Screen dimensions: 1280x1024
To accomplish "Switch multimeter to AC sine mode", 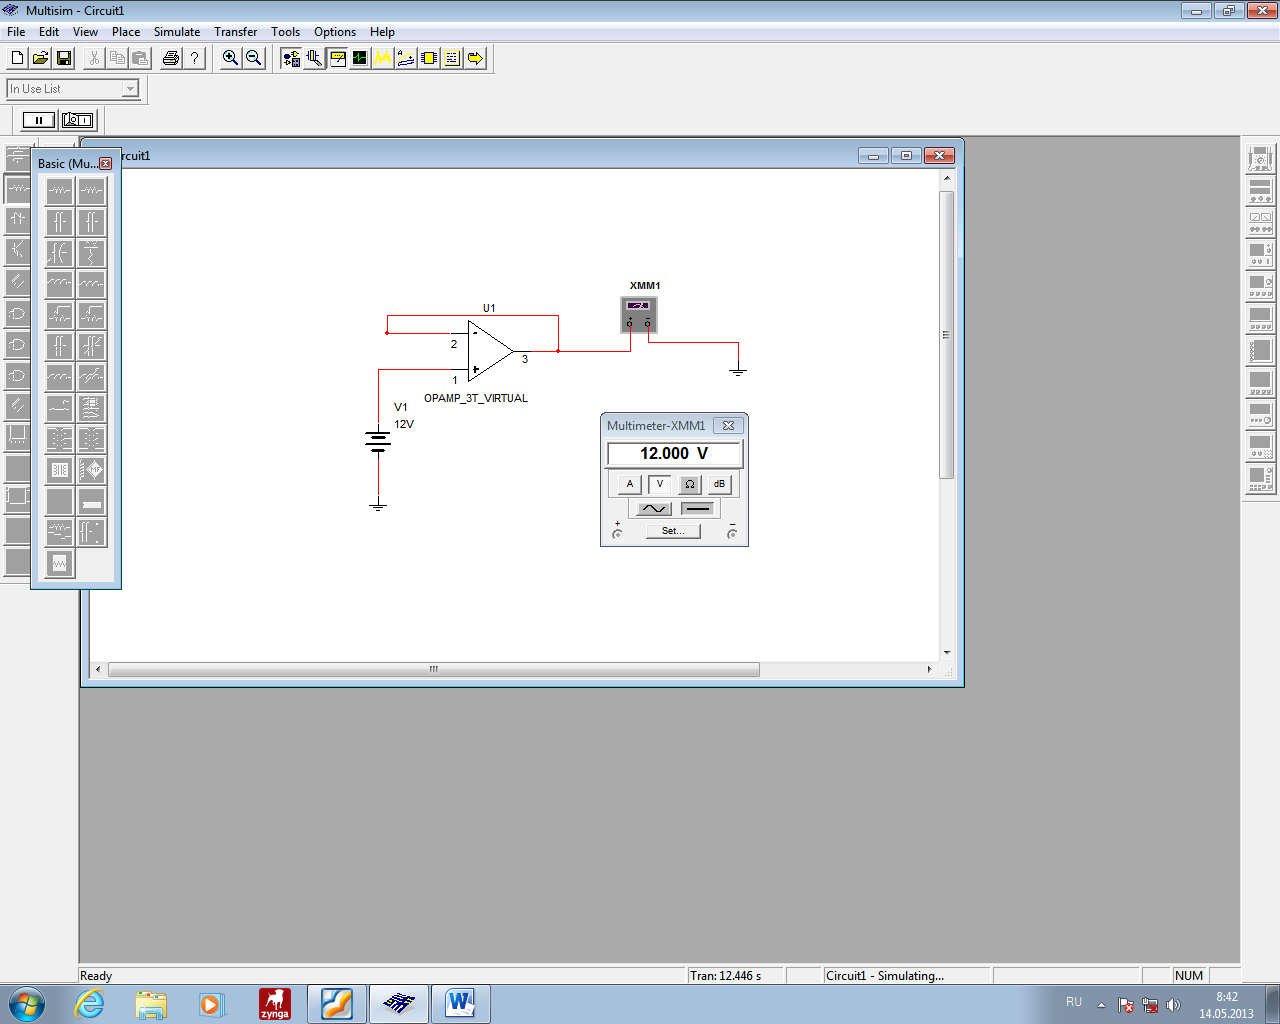I will (654, 508).
